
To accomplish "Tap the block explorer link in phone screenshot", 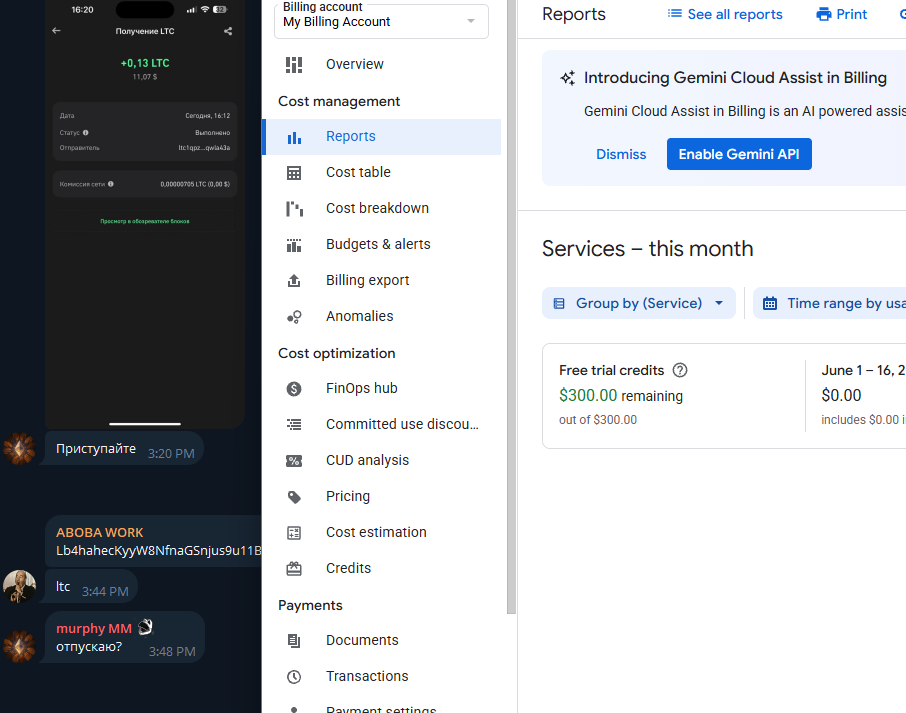I will tap(144, 221).
